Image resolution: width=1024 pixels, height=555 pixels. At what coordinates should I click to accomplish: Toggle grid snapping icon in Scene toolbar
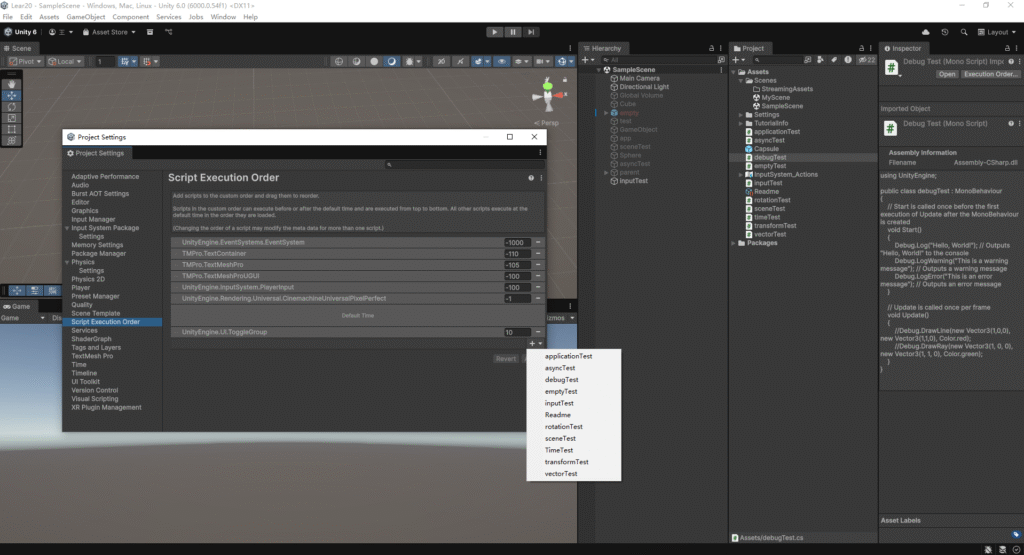tap(148, 61)
